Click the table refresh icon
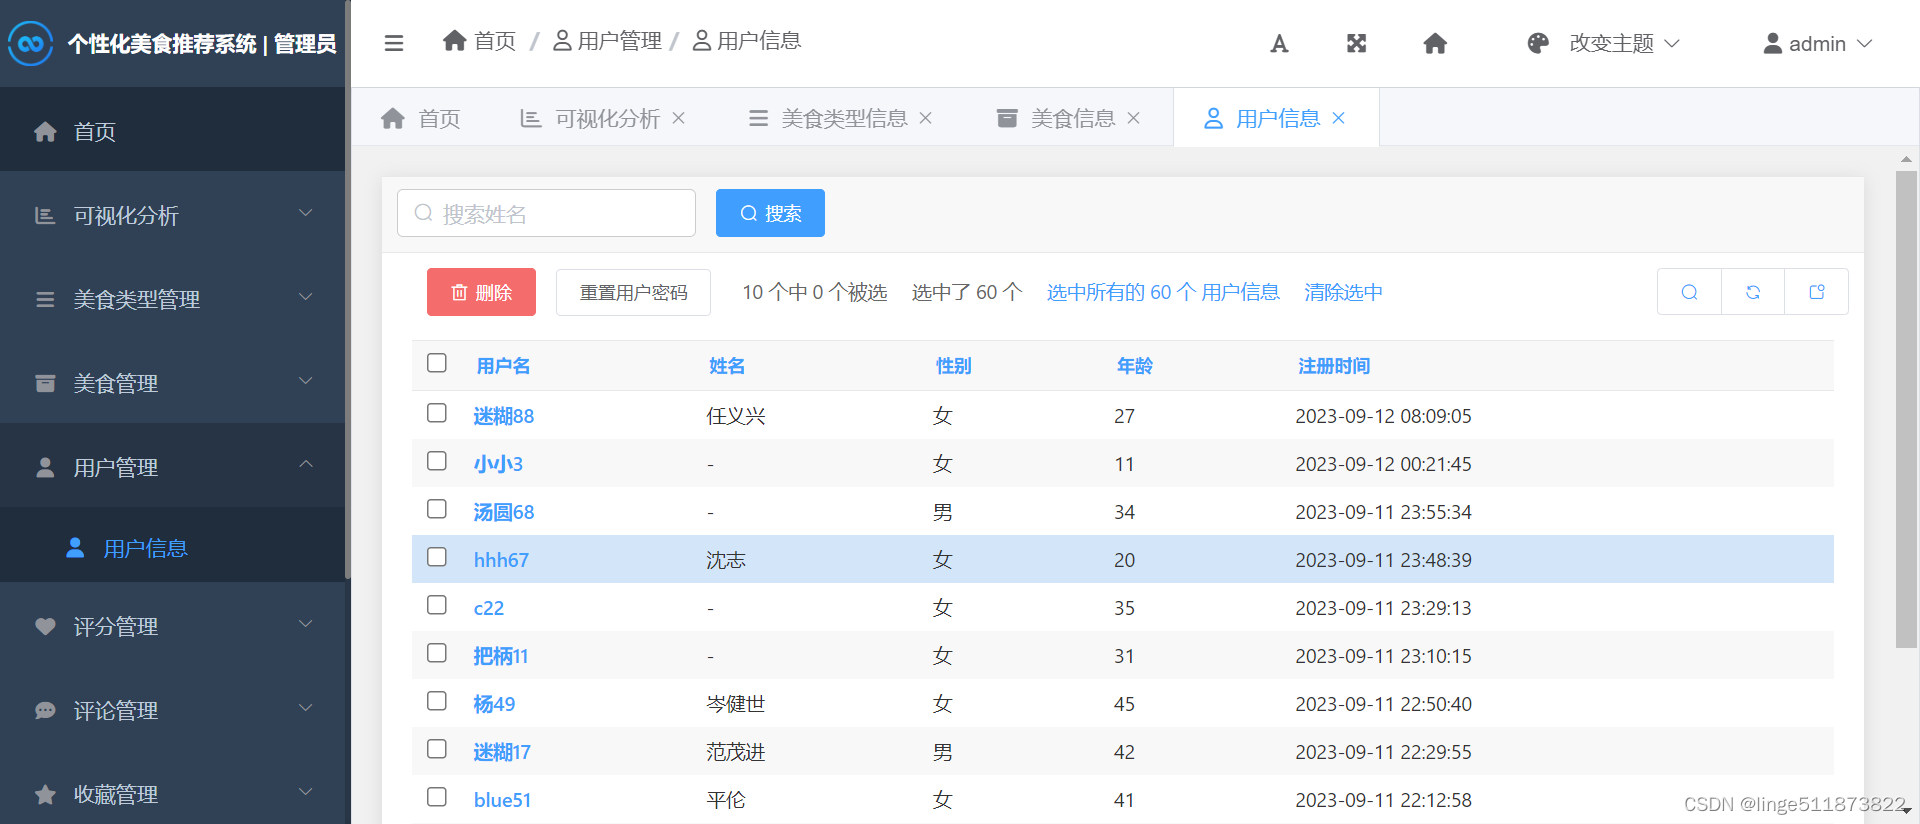The height and width of the screenshot is (824, 1920). (x=1753, y=292)
